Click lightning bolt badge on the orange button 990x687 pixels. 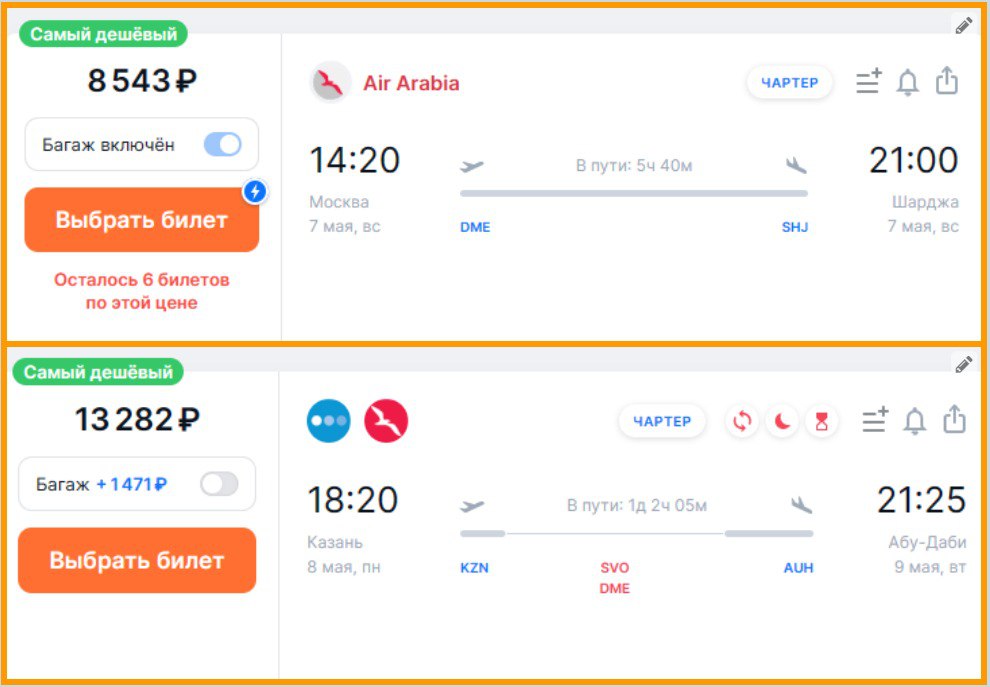click(255, 191)
